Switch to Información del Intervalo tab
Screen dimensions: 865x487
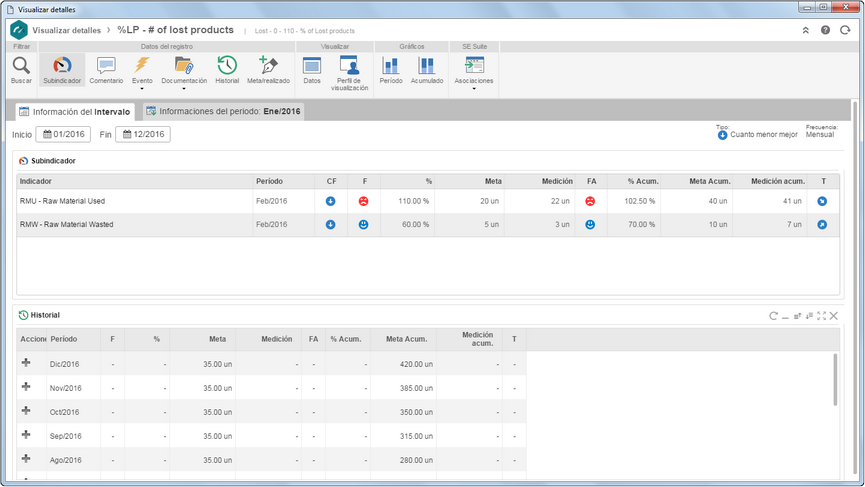[75, 111]
